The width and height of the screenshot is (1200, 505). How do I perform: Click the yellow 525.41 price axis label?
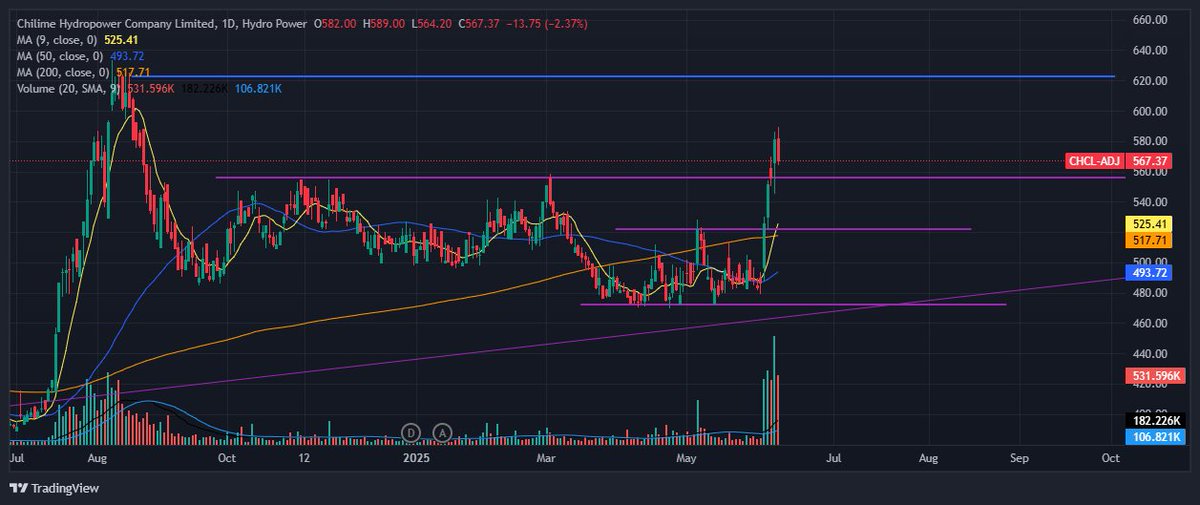[x=1148, y=225]
